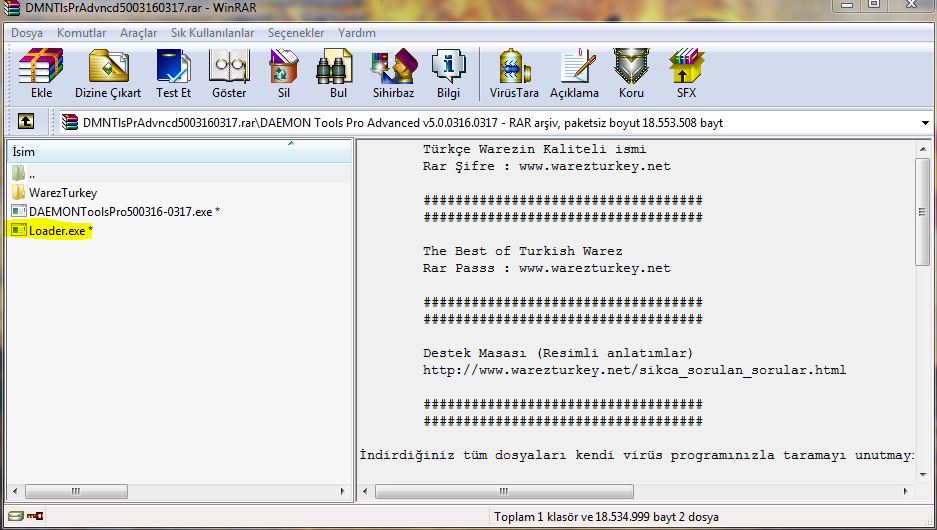Click DAEMONToolsPro500316-0317.exe file icon

coord(19,211)
